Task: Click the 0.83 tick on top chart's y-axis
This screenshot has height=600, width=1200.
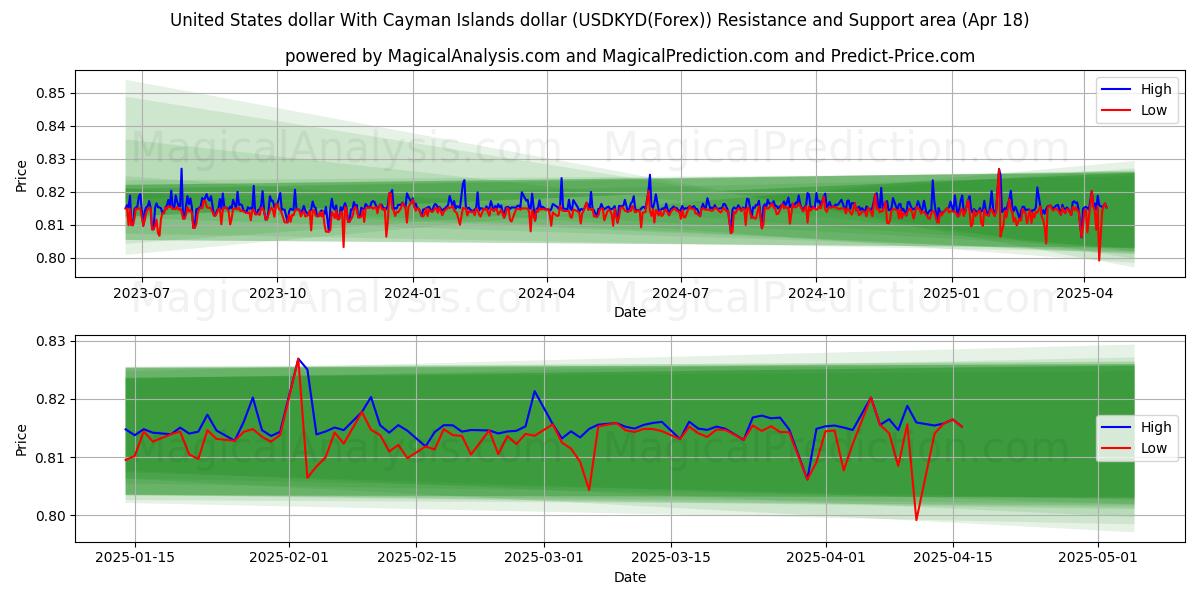Action: pos(51,159)
